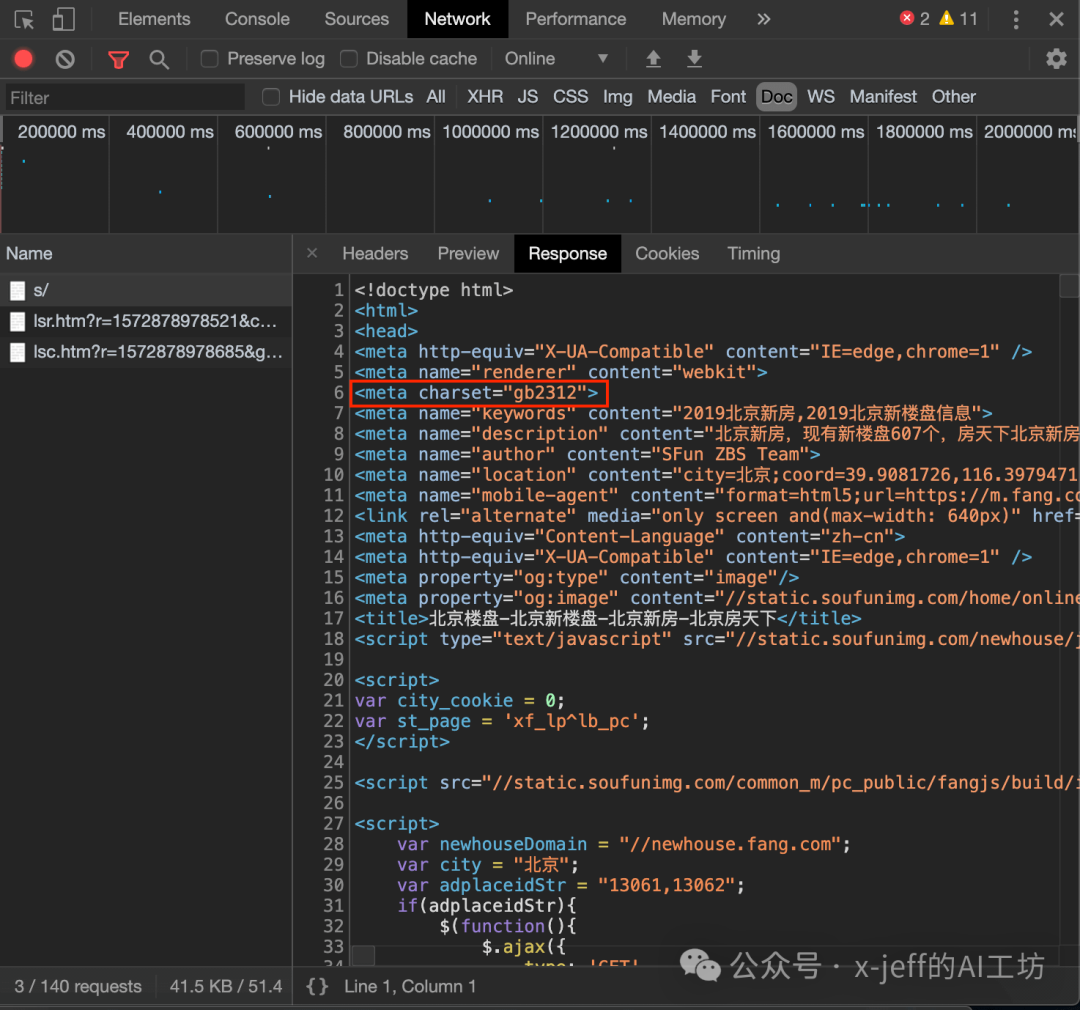Toggle the device toolbar icon
Viewport: 1080px width, 1010px height.
click(x=63, y=19)
